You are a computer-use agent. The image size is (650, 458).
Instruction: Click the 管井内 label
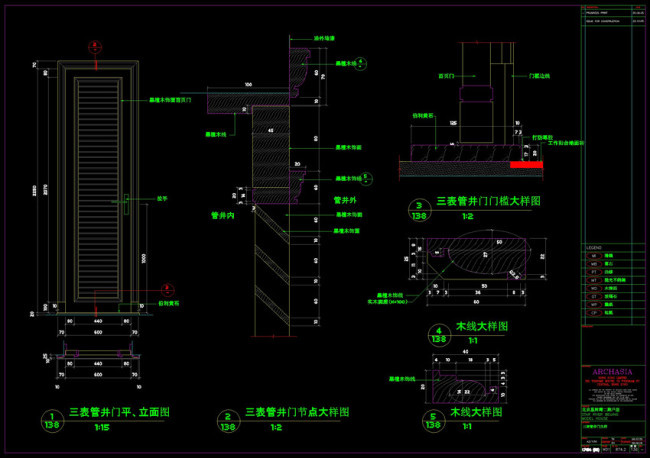click(222, 214)
